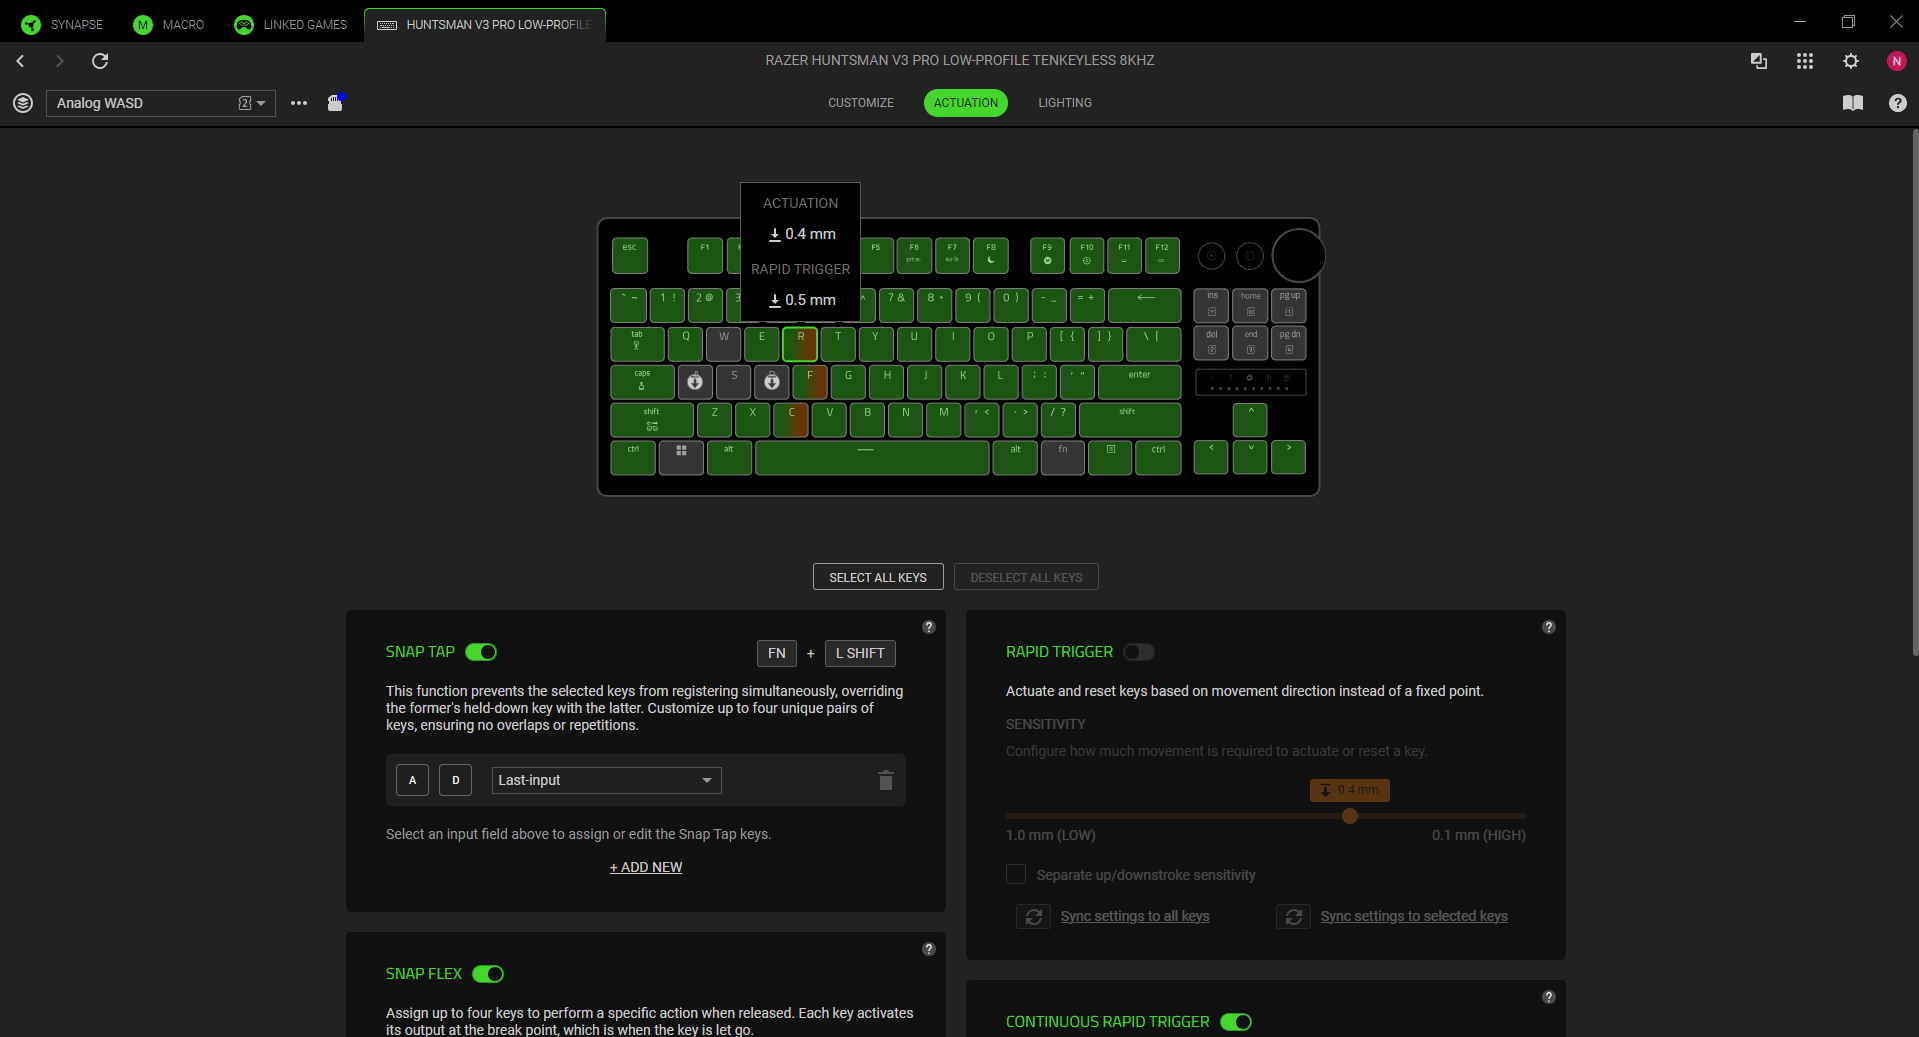Switch to the Synapse tab

62,24
